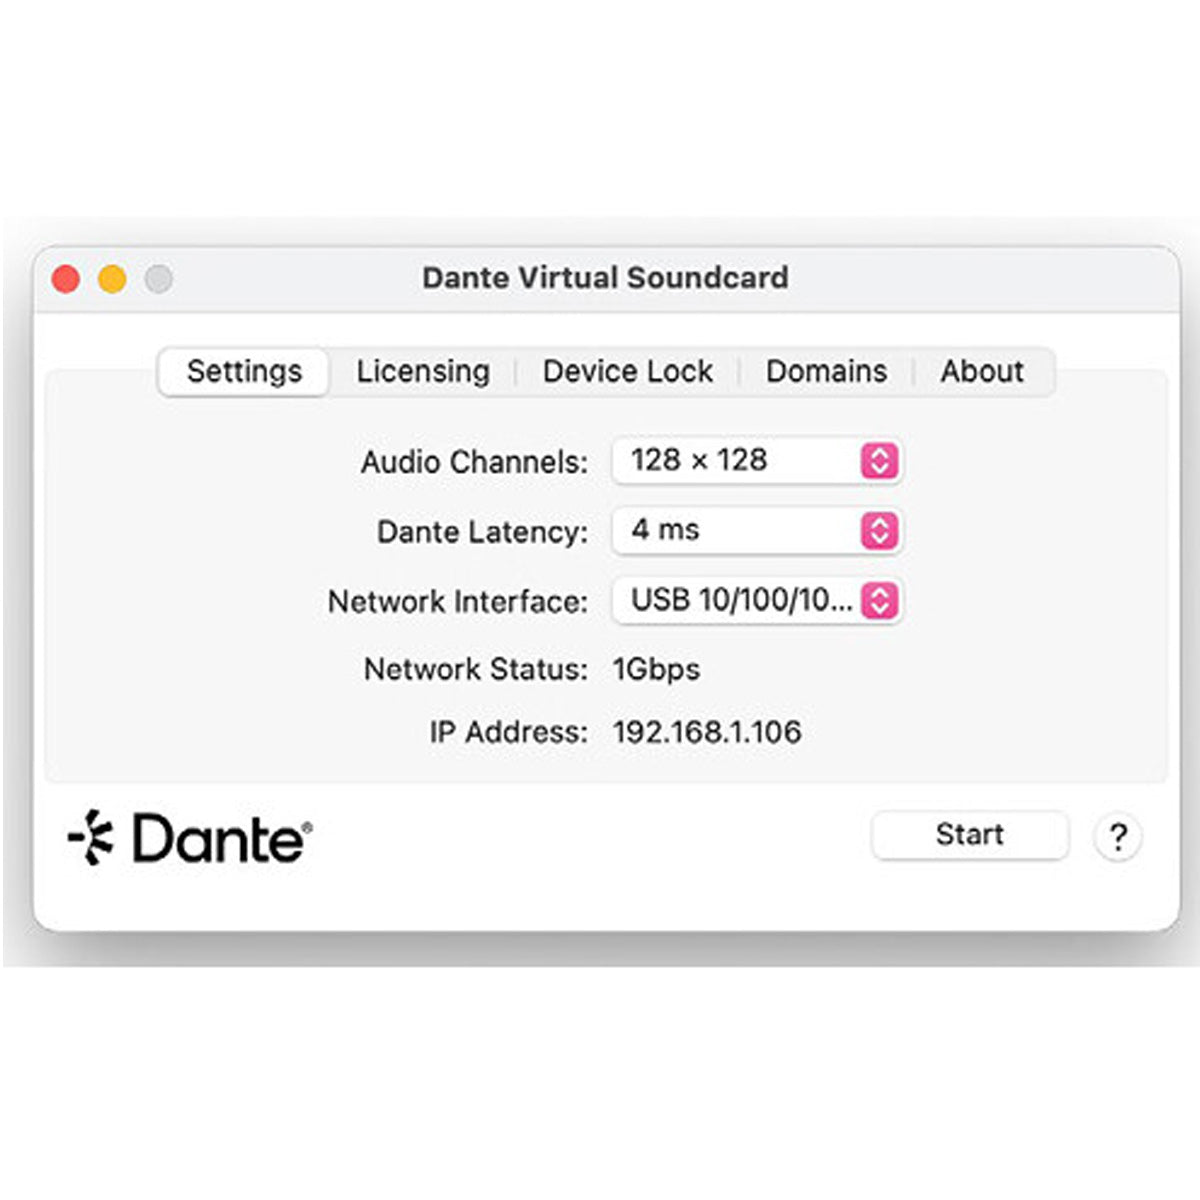Click the Dante Latency label
The width and height of the screenshot is (1200, 1200).
tap(482, 532)
